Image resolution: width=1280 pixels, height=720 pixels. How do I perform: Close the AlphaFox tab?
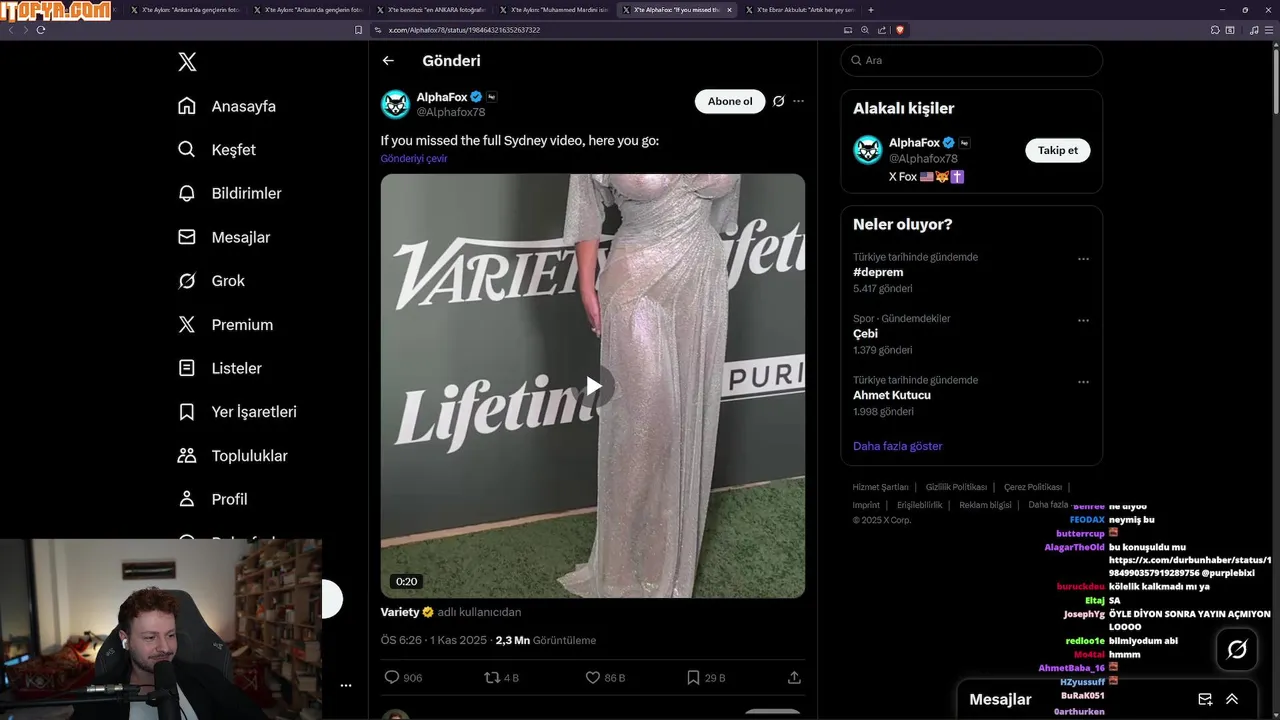[729, 10]
